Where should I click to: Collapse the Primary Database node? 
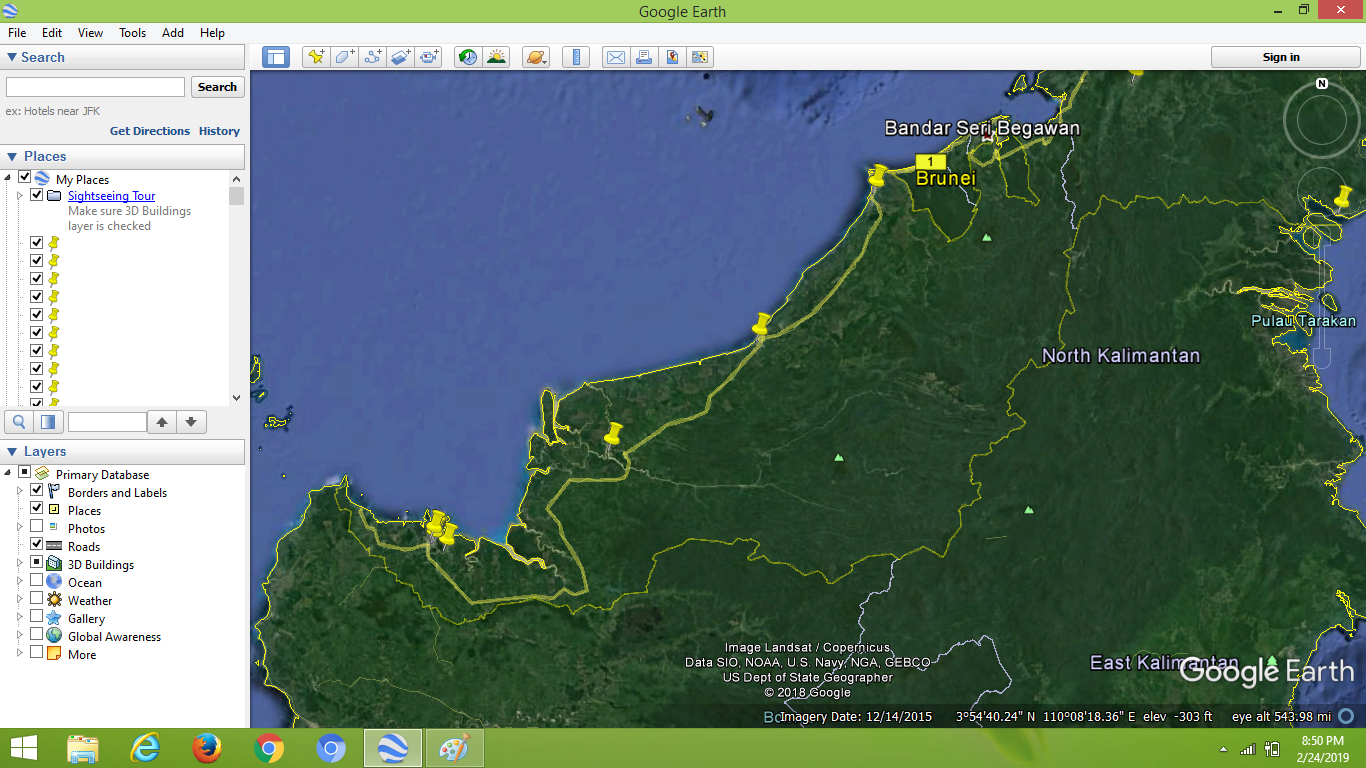[8, 473]
